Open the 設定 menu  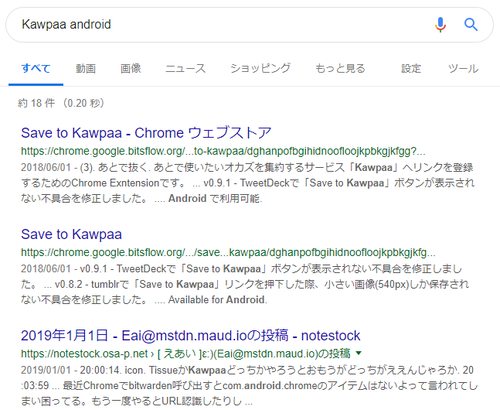click(x=411, y=69)
